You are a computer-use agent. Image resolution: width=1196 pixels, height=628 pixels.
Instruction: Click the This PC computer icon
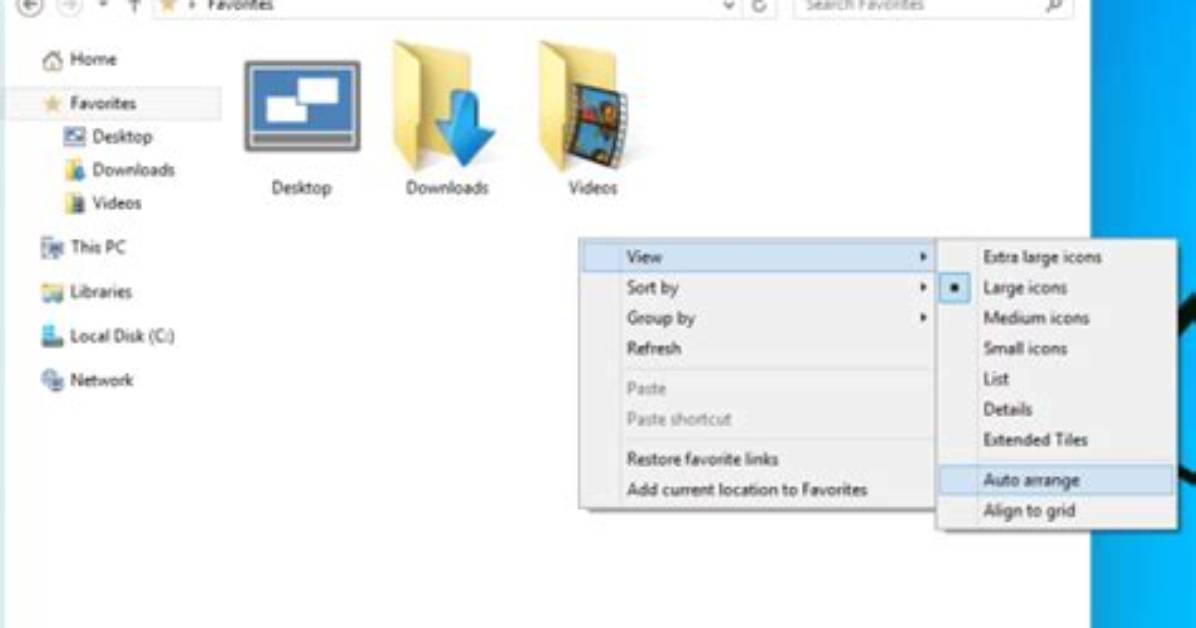pos(52,248)
